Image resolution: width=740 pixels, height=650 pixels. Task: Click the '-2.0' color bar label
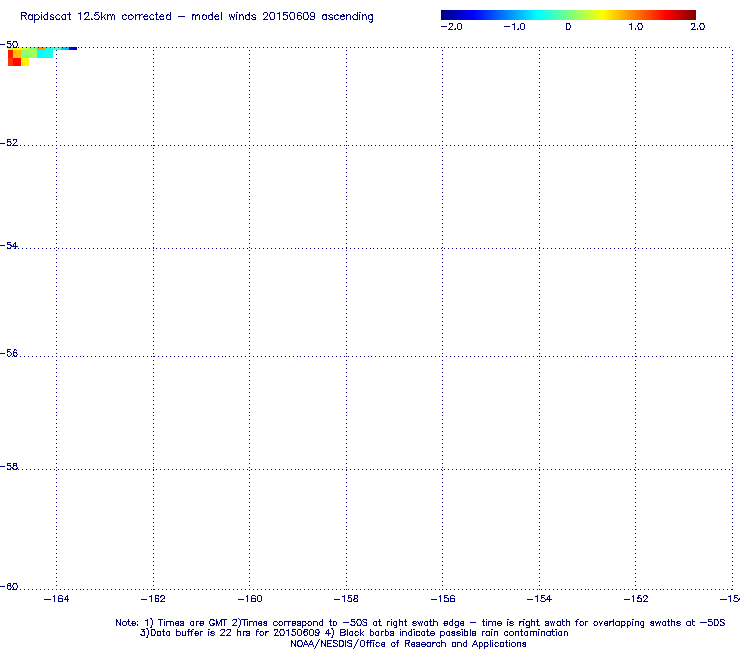click(451, 27)
